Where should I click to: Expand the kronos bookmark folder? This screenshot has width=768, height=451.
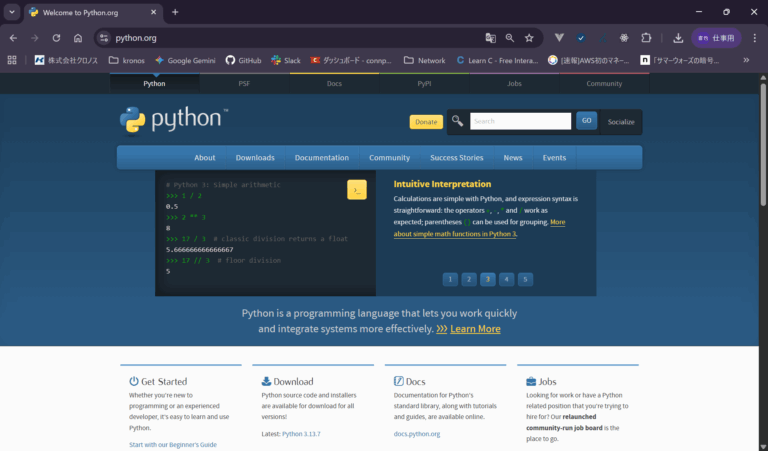tap(127, 60)
